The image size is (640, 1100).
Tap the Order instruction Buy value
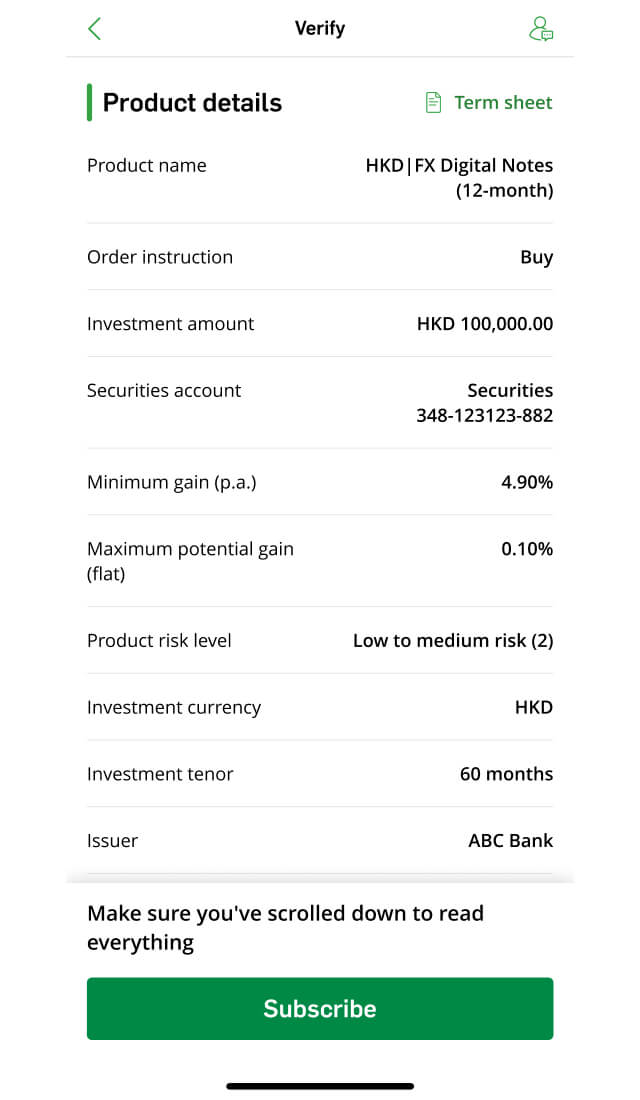click(537, 257)
